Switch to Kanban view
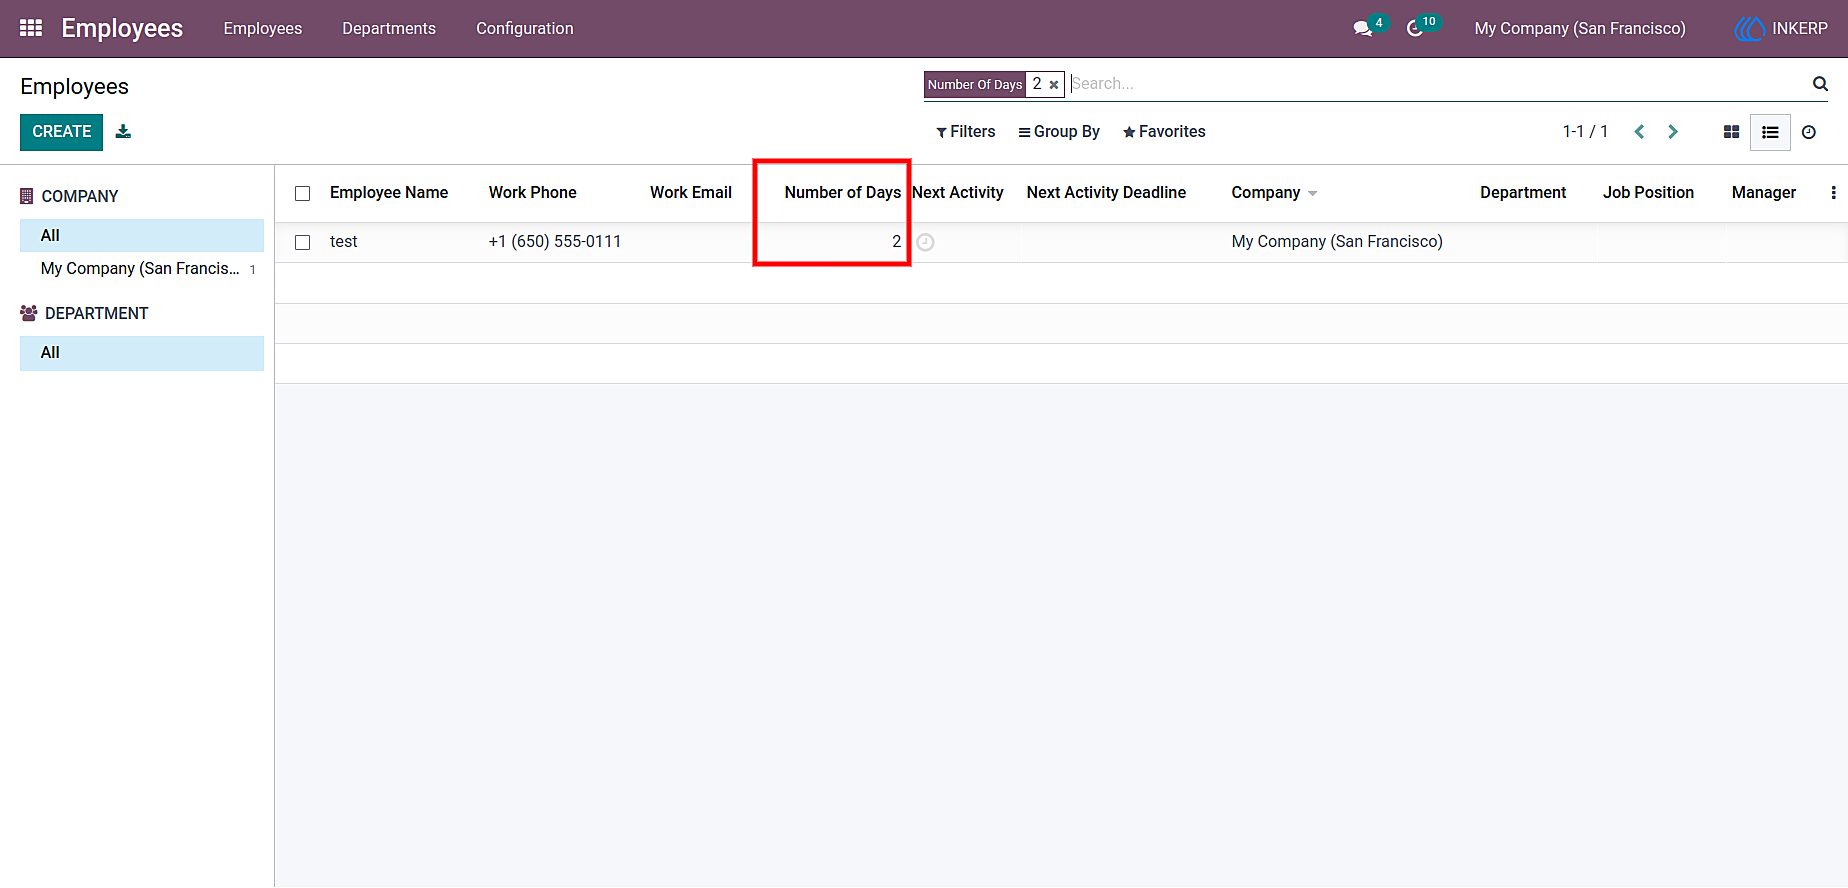The height and width of the screenshot is (888, 1848). click(x=1732, y=132)
